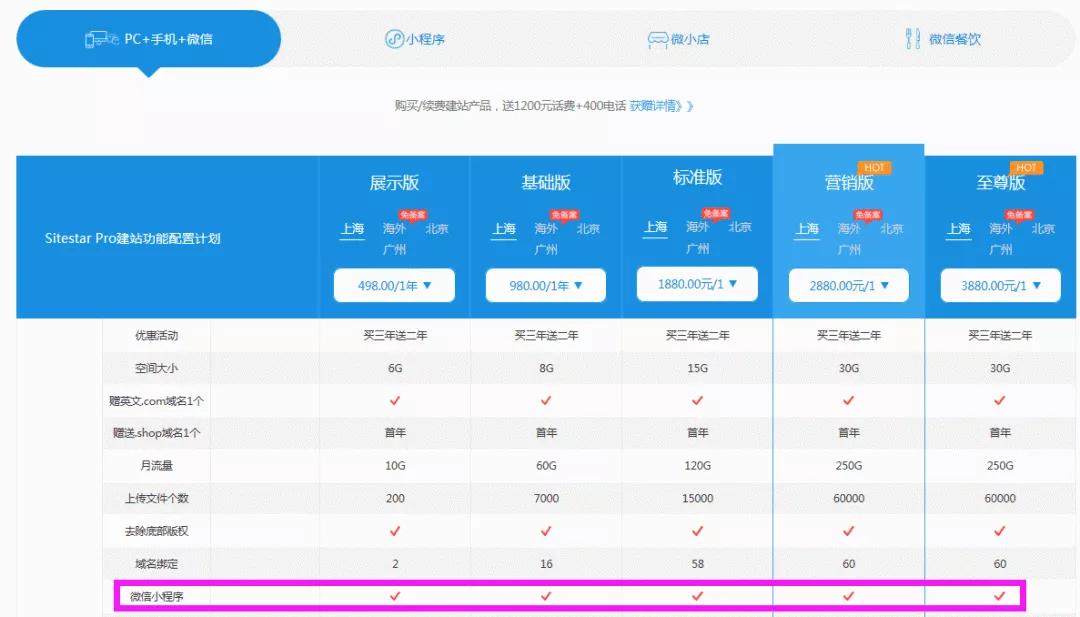This screenshot has height=617, width=1080.
Task: Click the 展示版 plan heading
Action: pyautogui.click(x=394, y=182)
